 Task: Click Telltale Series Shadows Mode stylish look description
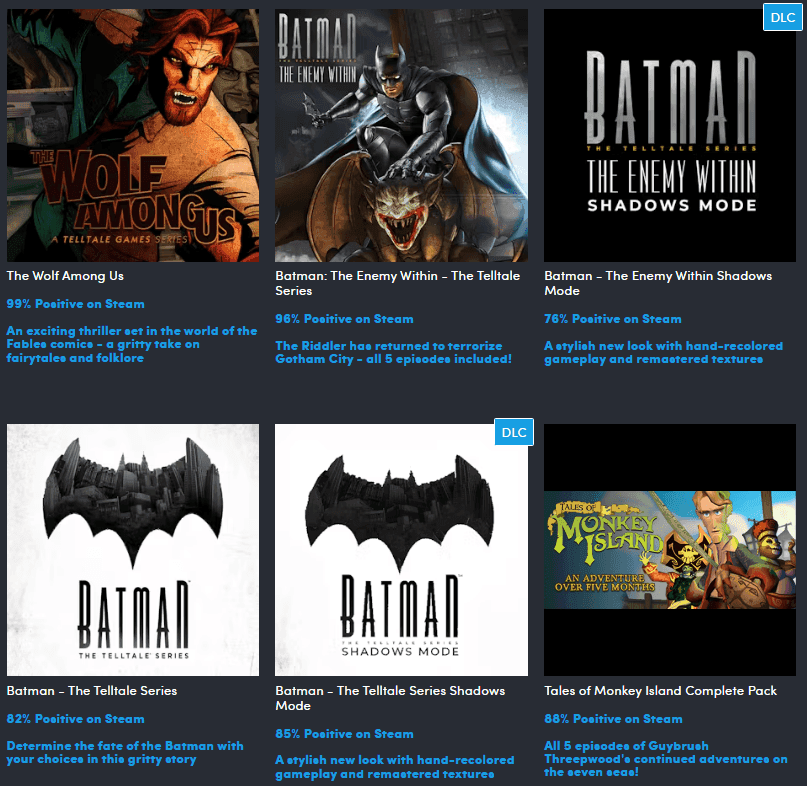[395, 767]
